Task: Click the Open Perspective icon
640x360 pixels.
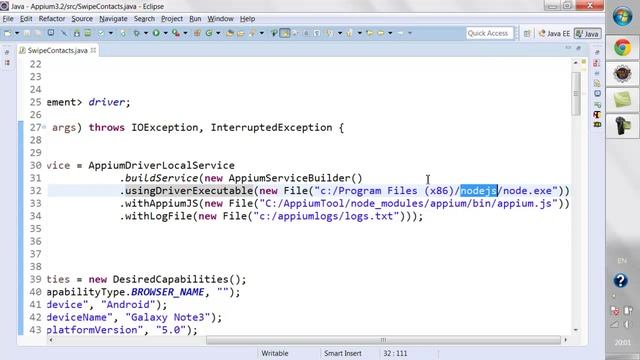Action: tap(527, 33)
